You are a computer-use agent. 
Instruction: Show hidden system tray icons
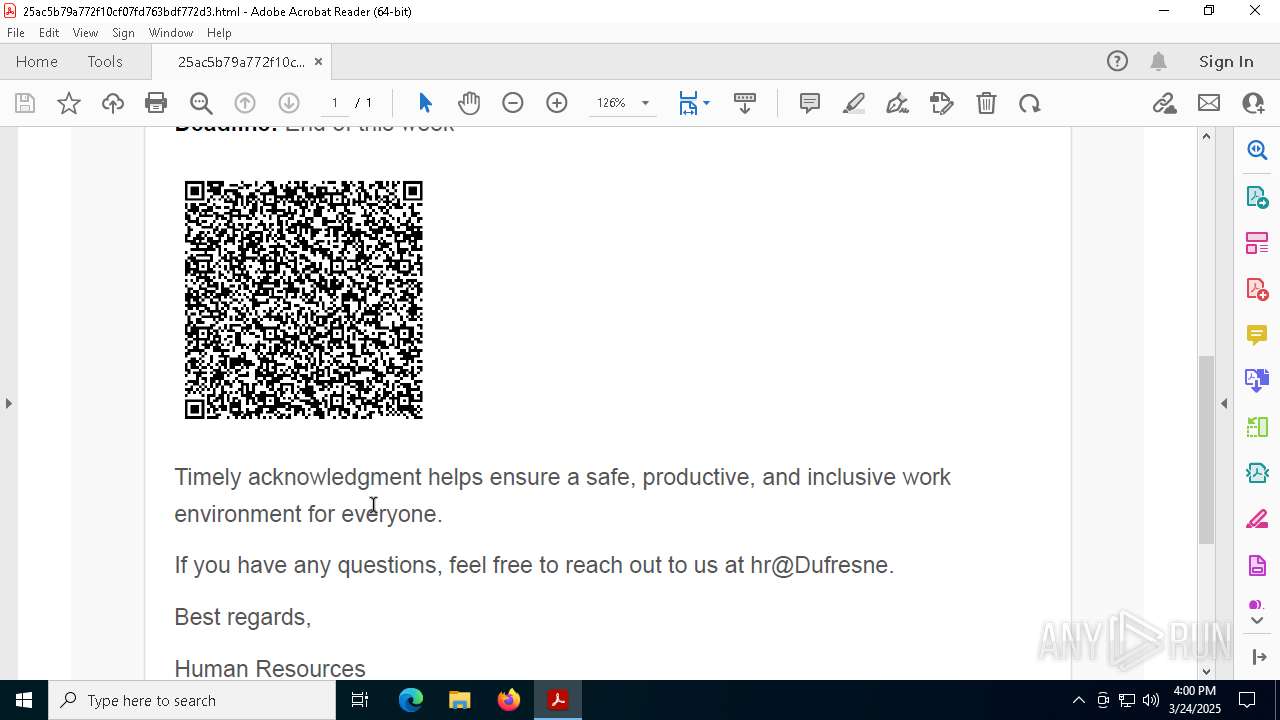pos(1078,700)
